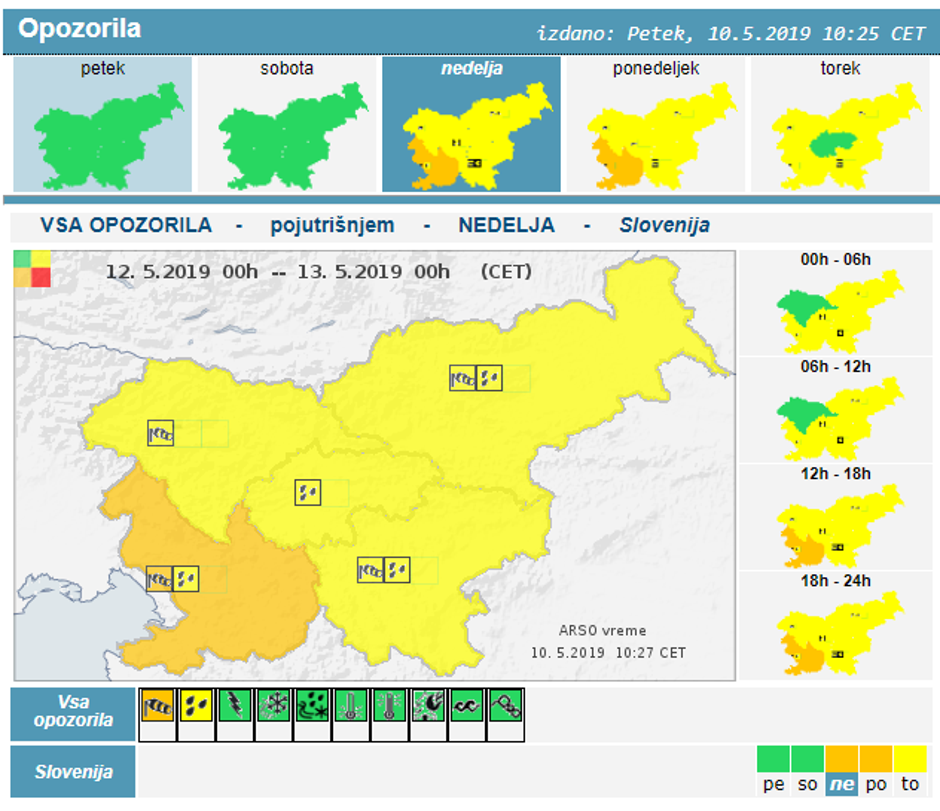940x811 pixels.
Task: Click the orange 'po' day color swatch
Action: coord(876,774)
